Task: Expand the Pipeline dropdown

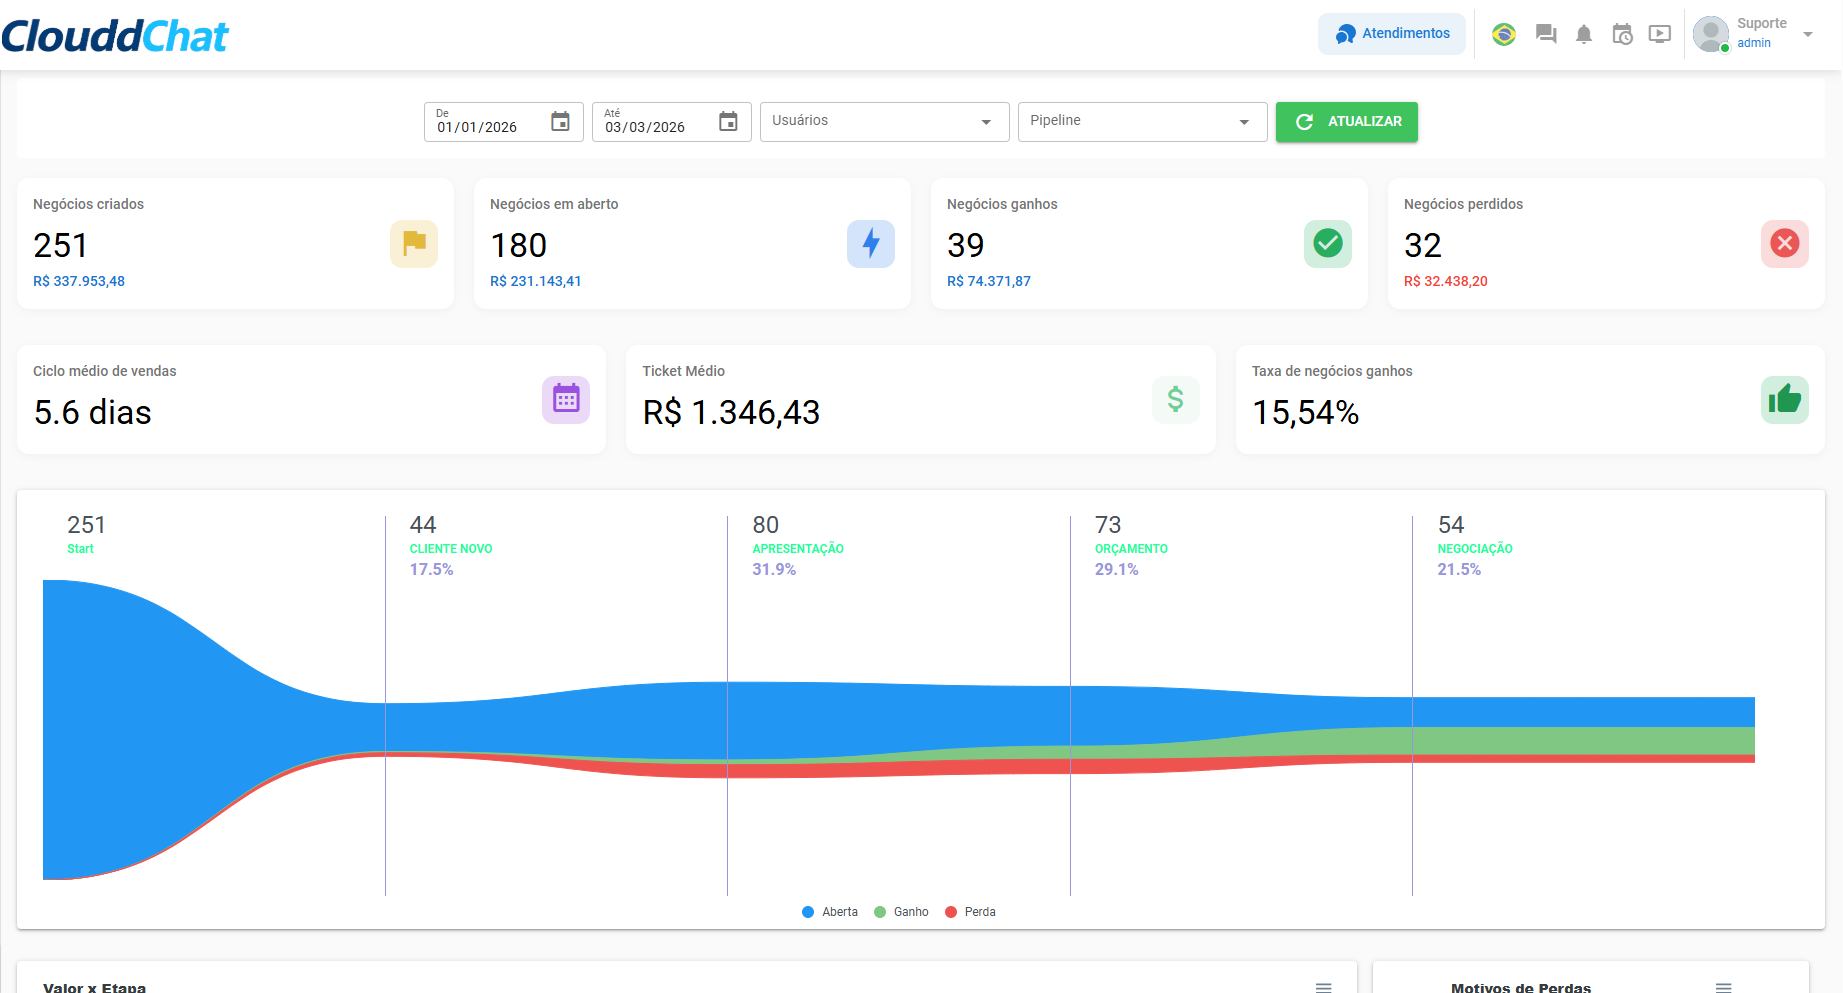Action: (x=1142, y=121)
